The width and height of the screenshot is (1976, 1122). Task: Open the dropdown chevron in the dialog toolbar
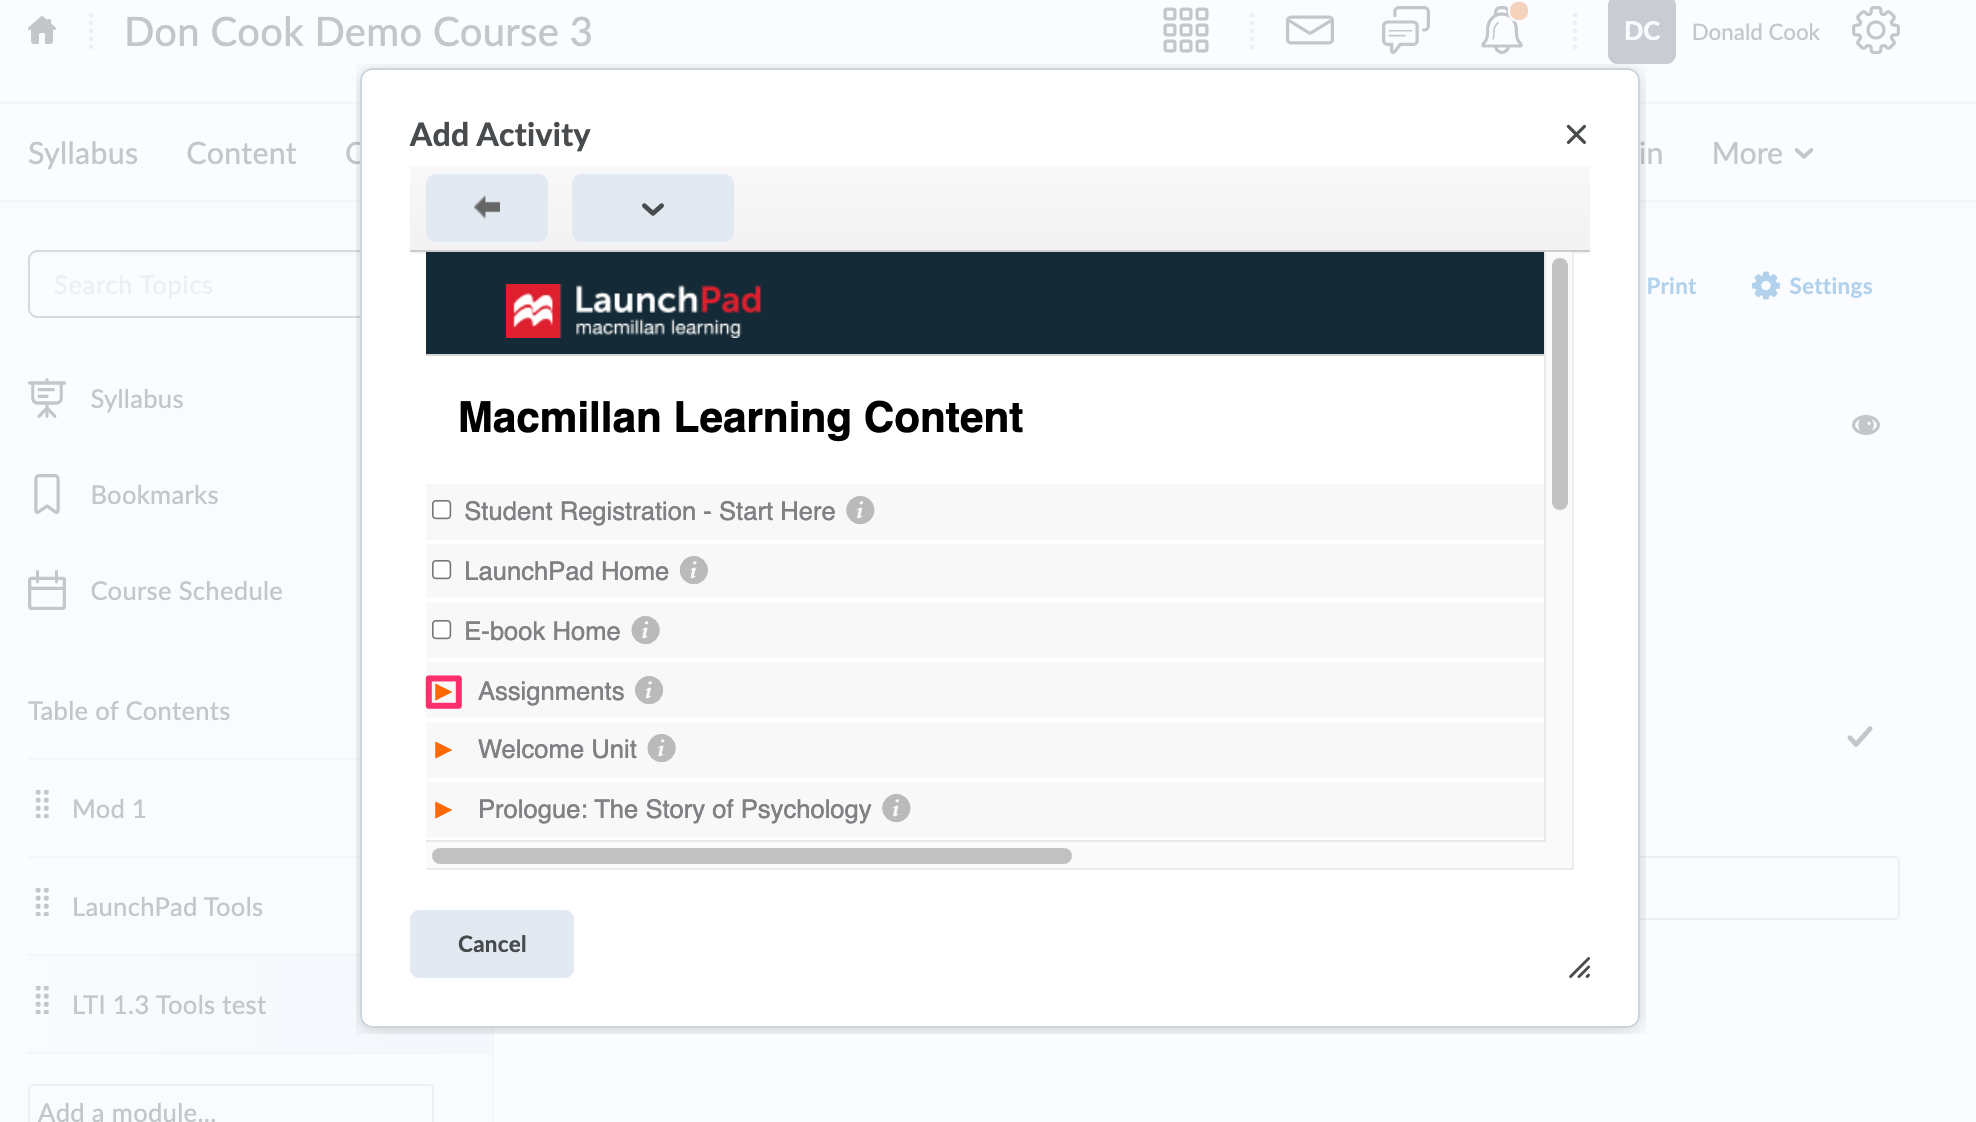coord(652,208)
